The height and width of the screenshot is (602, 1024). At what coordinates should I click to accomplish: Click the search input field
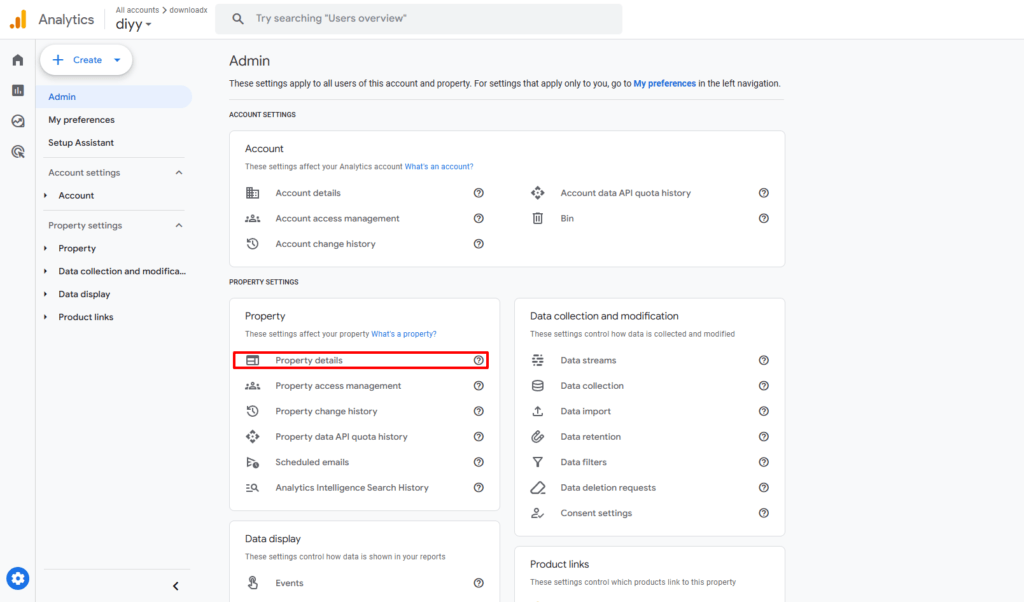click(419, 19)
